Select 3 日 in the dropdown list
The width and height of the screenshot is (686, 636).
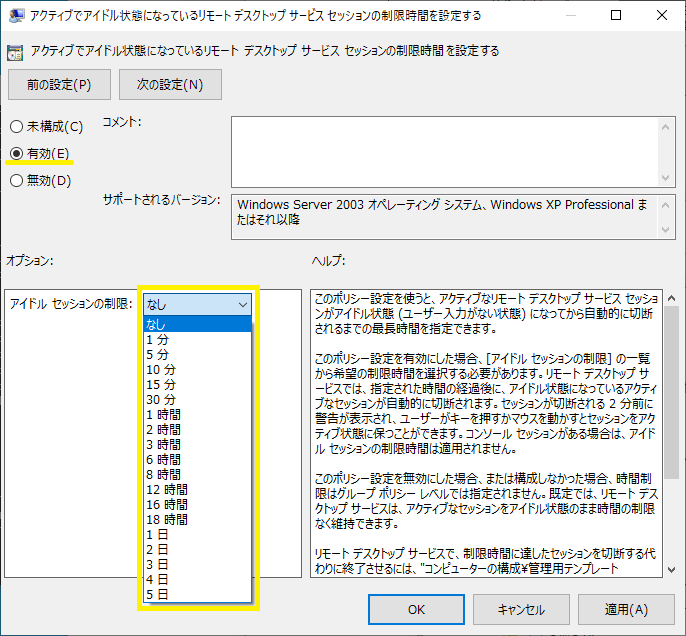pyautogui.click(x=197, y=564)
